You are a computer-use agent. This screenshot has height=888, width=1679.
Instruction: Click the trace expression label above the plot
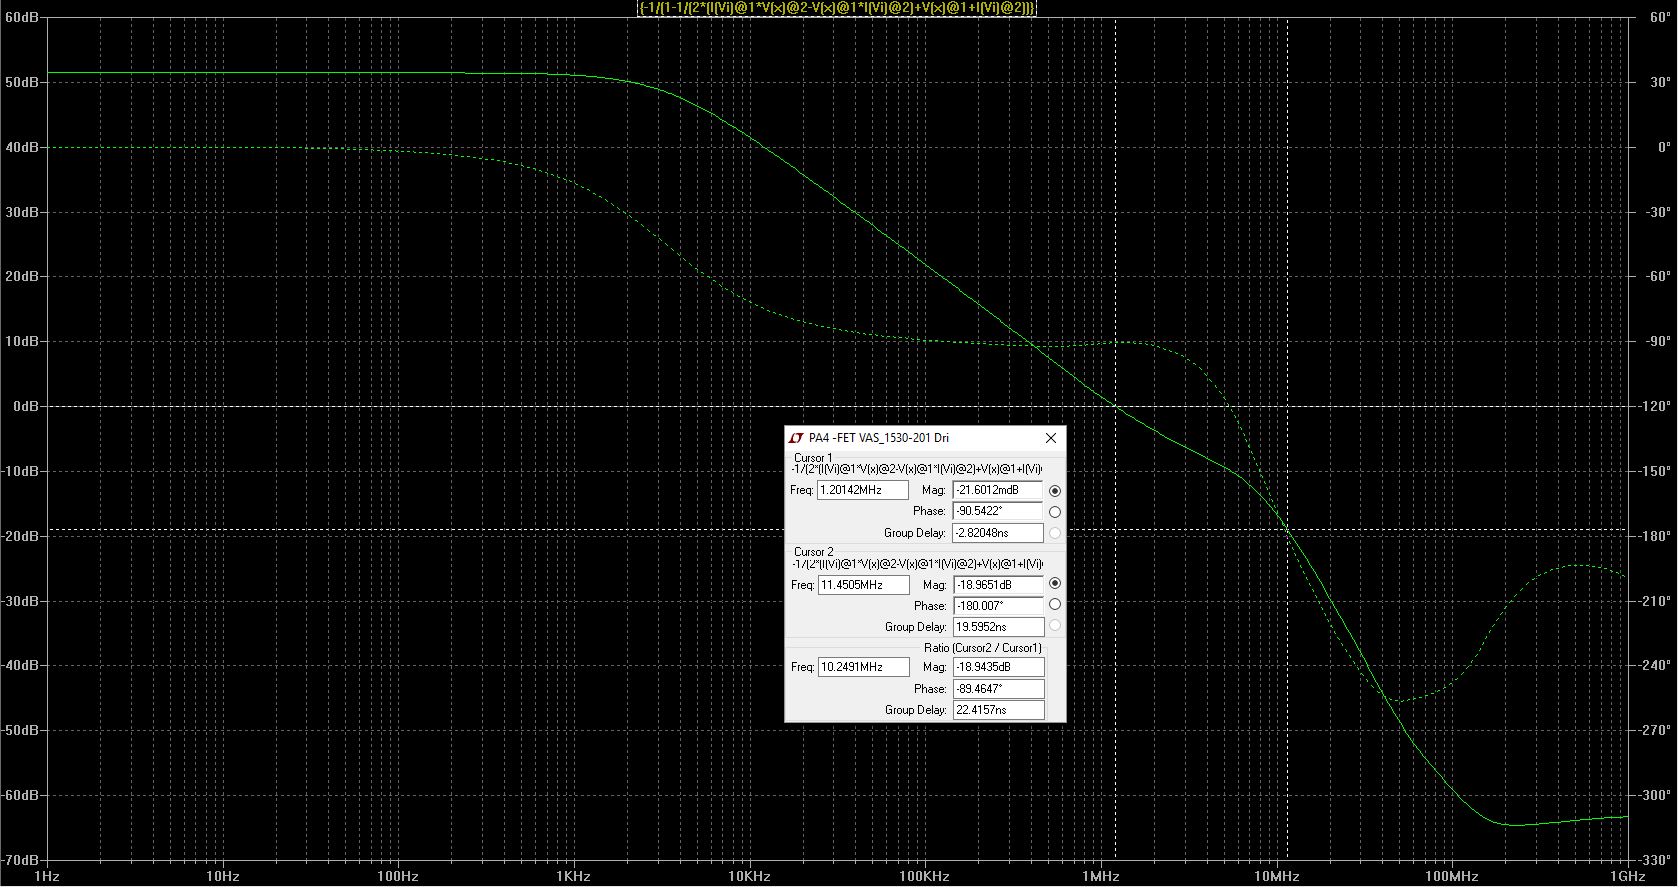click(837, 7)
